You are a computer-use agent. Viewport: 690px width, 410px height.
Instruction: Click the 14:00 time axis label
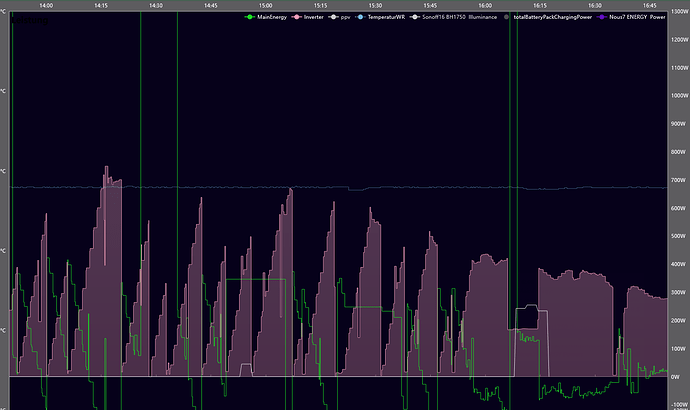click(x=46, y=6)
